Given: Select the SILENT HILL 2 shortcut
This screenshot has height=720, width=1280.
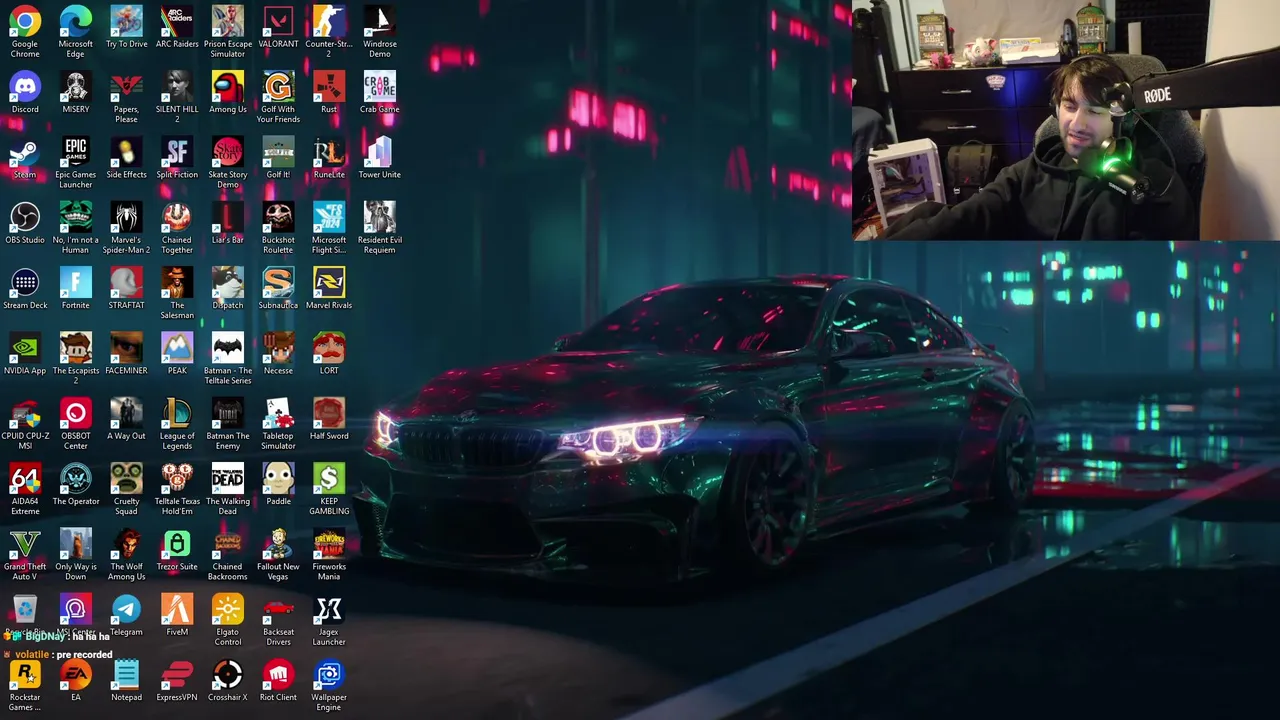Looking at the screenshot, I should pyautogui.click(x=177, y=87).
